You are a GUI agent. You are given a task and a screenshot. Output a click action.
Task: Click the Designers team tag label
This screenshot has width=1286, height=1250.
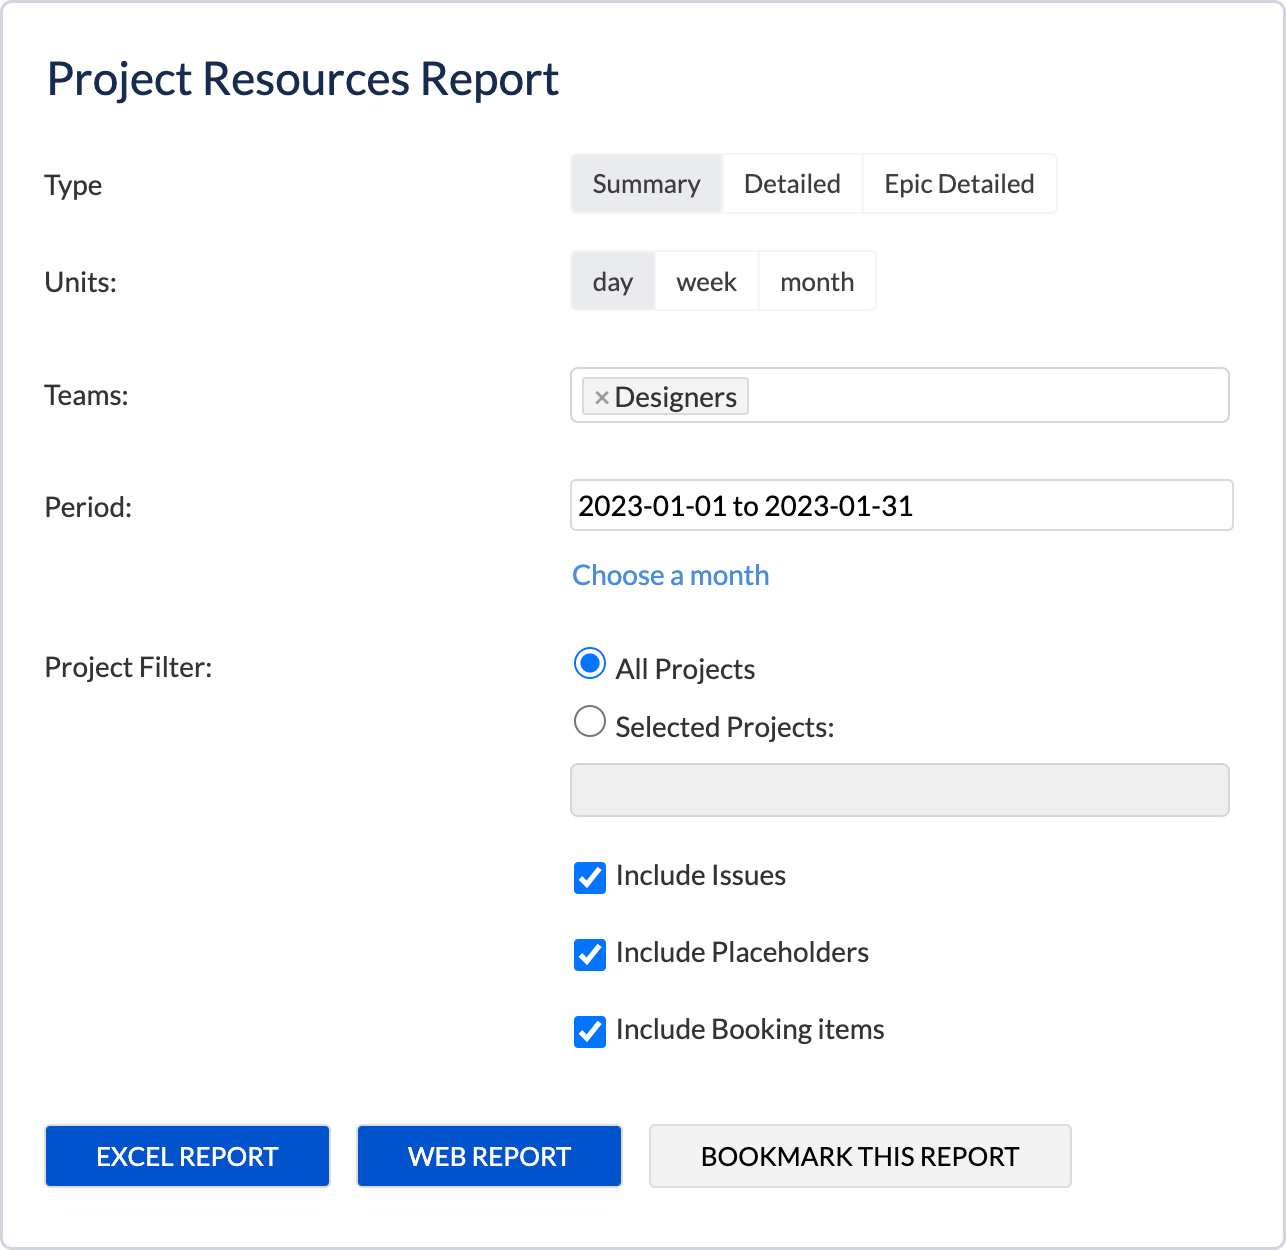point(675,397)
